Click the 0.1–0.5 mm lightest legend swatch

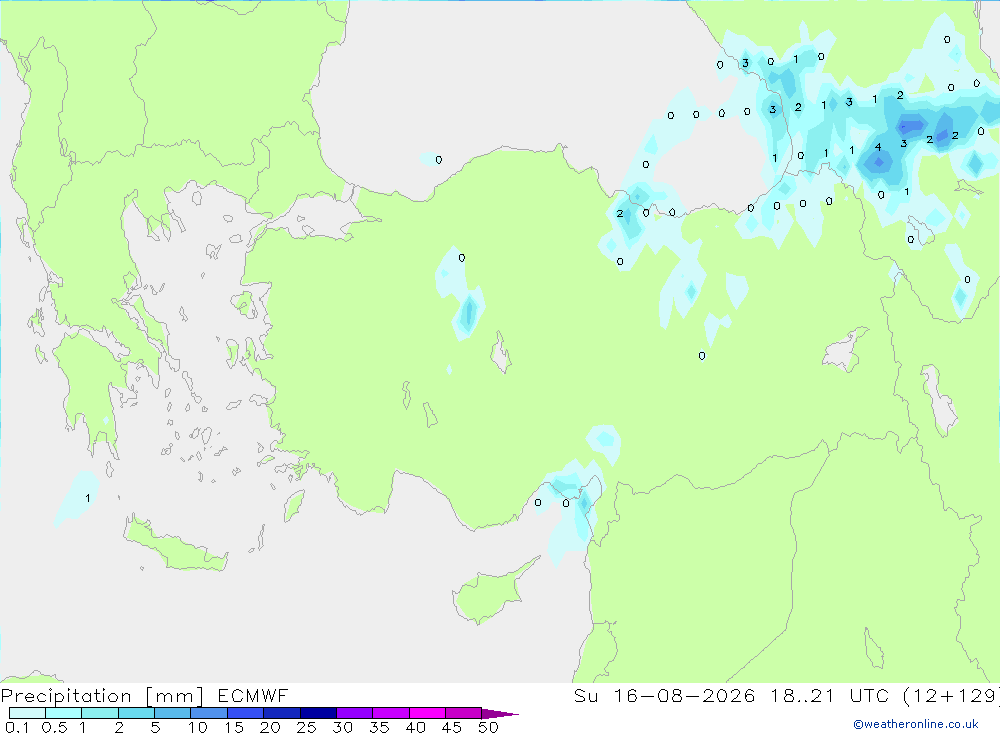27,713
